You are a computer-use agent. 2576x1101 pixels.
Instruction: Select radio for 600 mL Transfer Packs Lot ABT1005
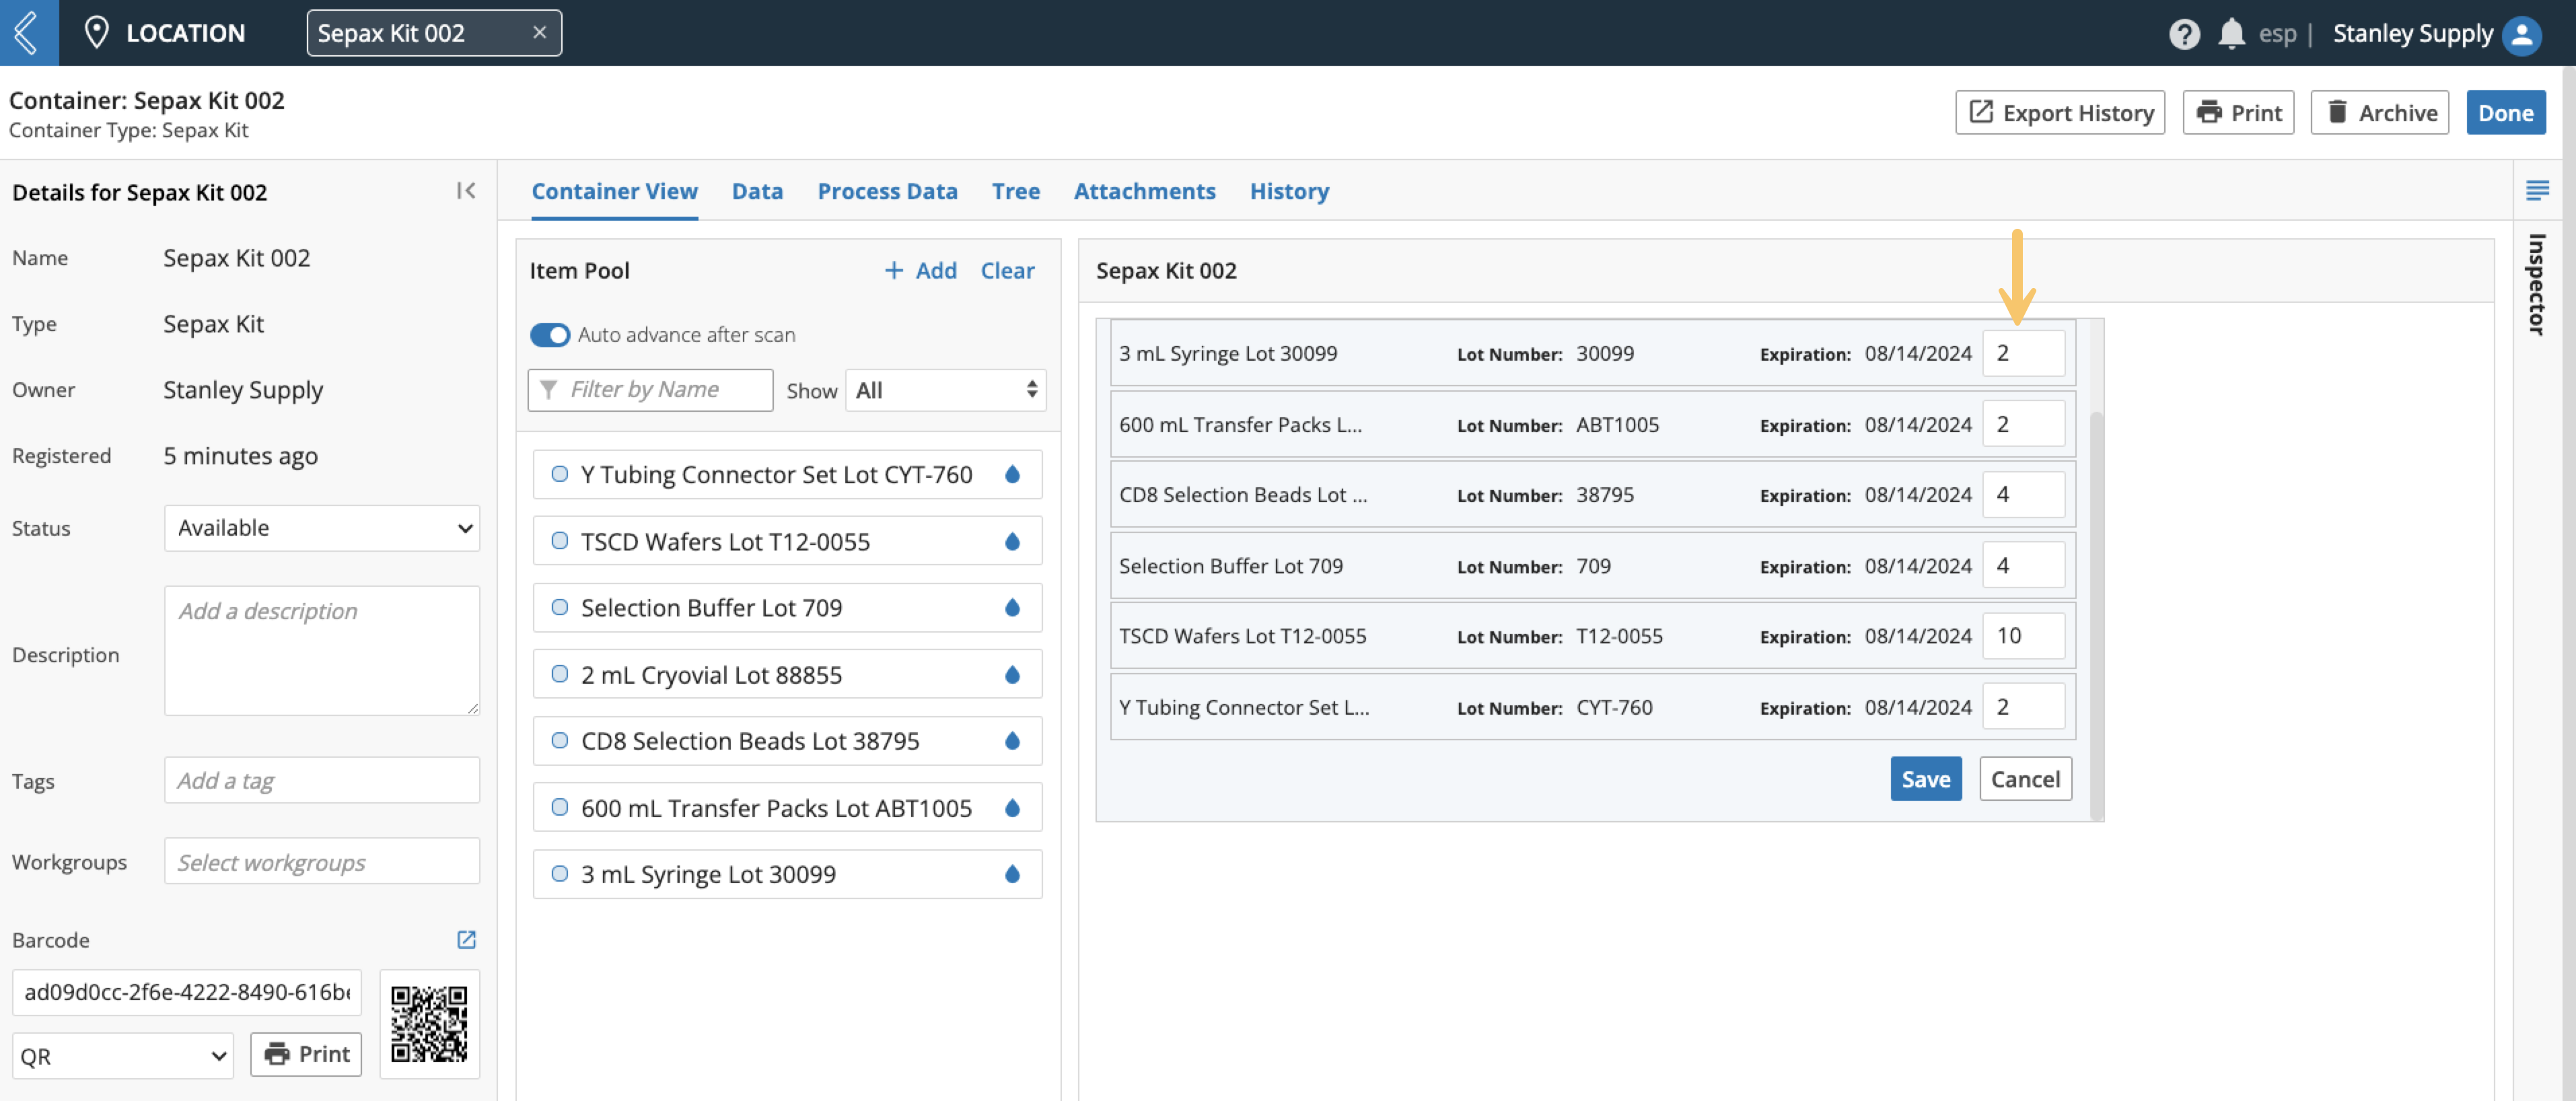(x=560, y=807)
